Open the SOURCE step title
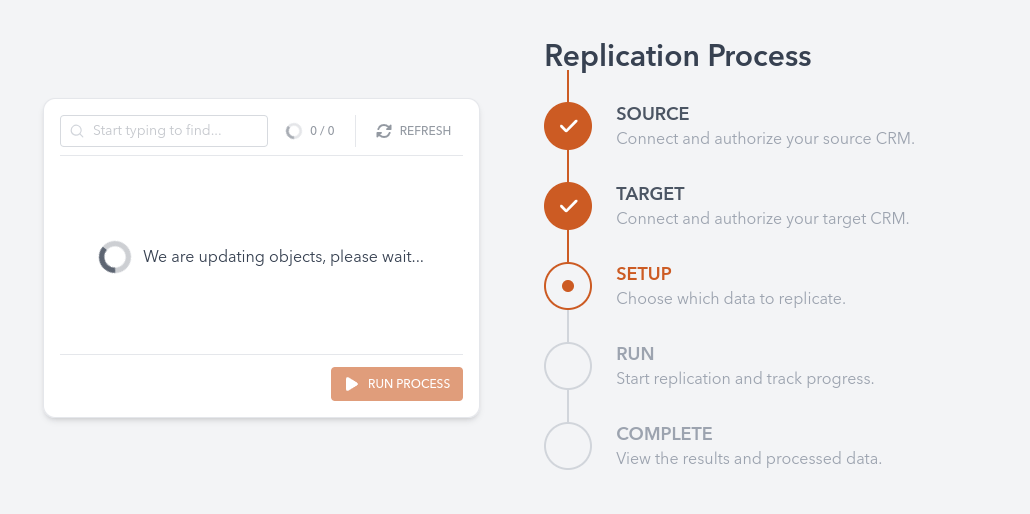This screenshot has width=1030, height=514. click(x=652, y=114)
